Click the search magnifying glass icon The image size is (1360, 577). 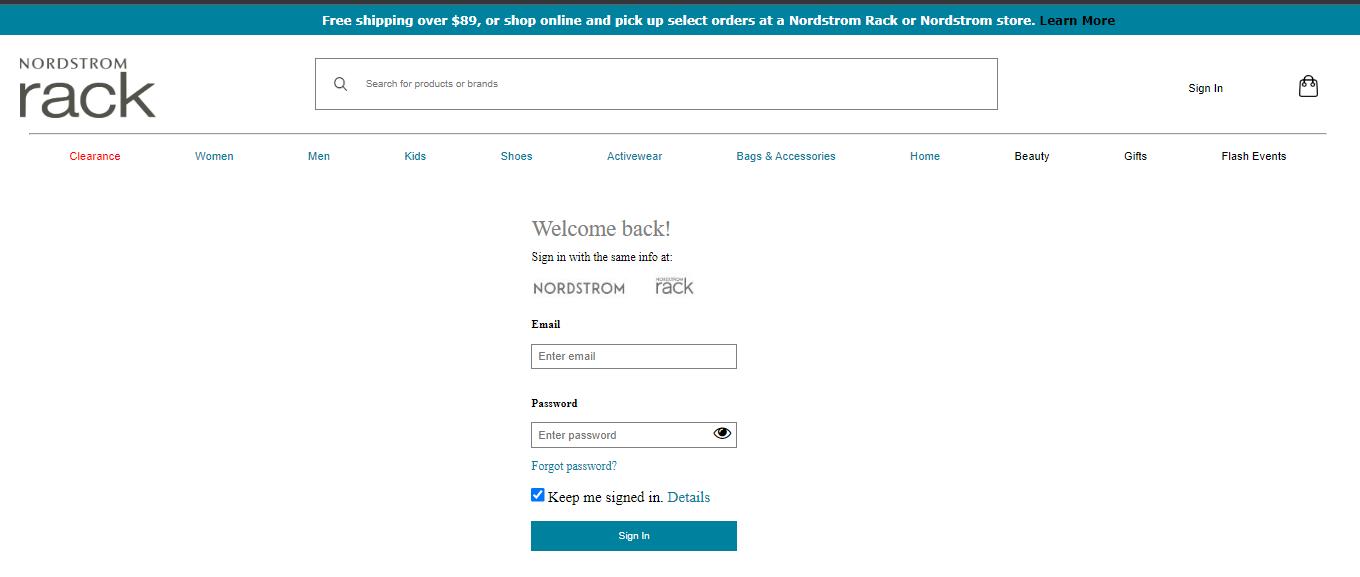[341, 83]
